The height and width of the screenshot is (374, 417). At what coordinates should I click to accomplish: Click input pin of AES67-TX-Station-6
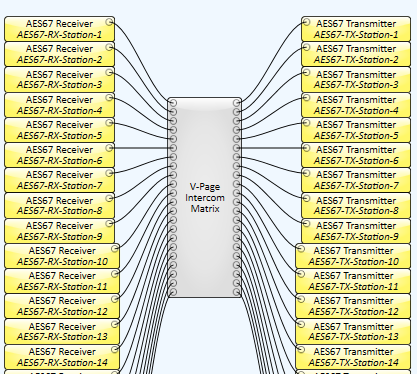tap(307, 148)
